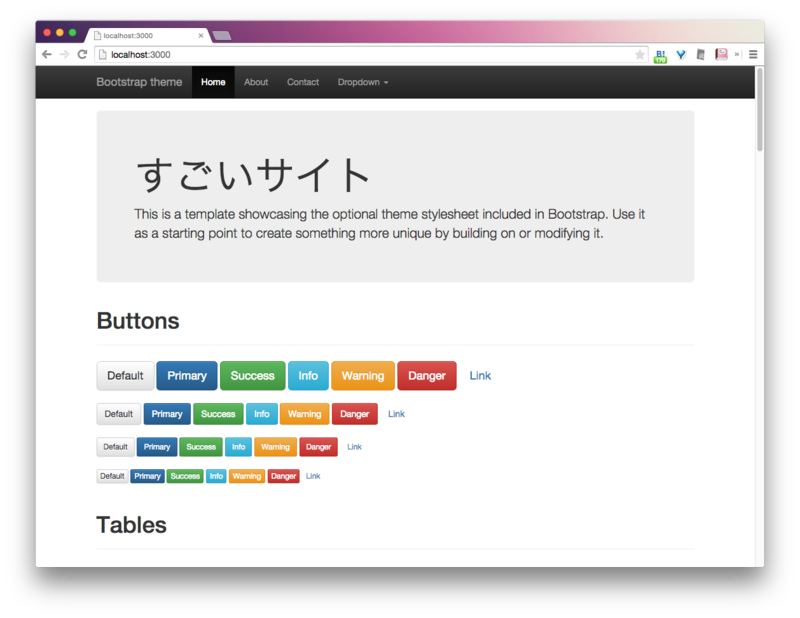Click extra-small Primary button
This screenshot has width=800, height=618.
pyautogui.click(x=147, y=476)
